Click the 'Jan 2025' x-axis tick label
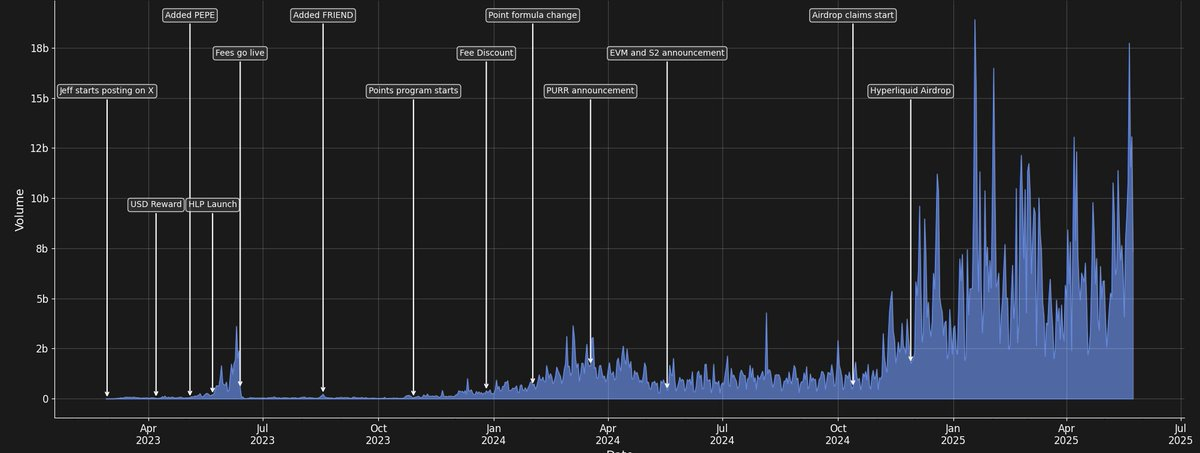Image resolution: width=1200 pixels, height=453 pixels. click(953, 433)
